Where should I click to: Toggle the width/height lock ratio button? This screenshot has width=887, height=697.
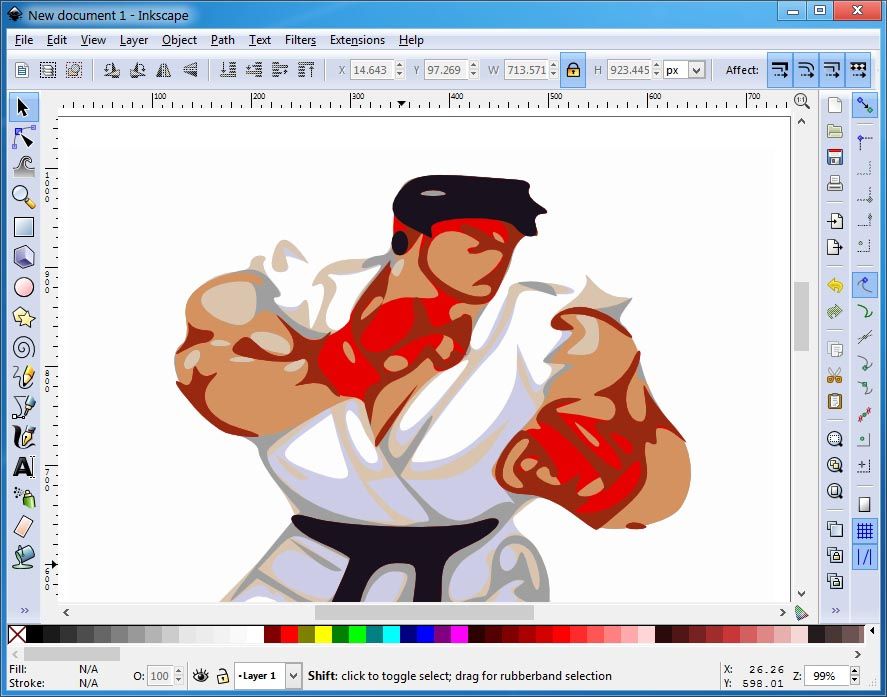click(x=573, y=70)
